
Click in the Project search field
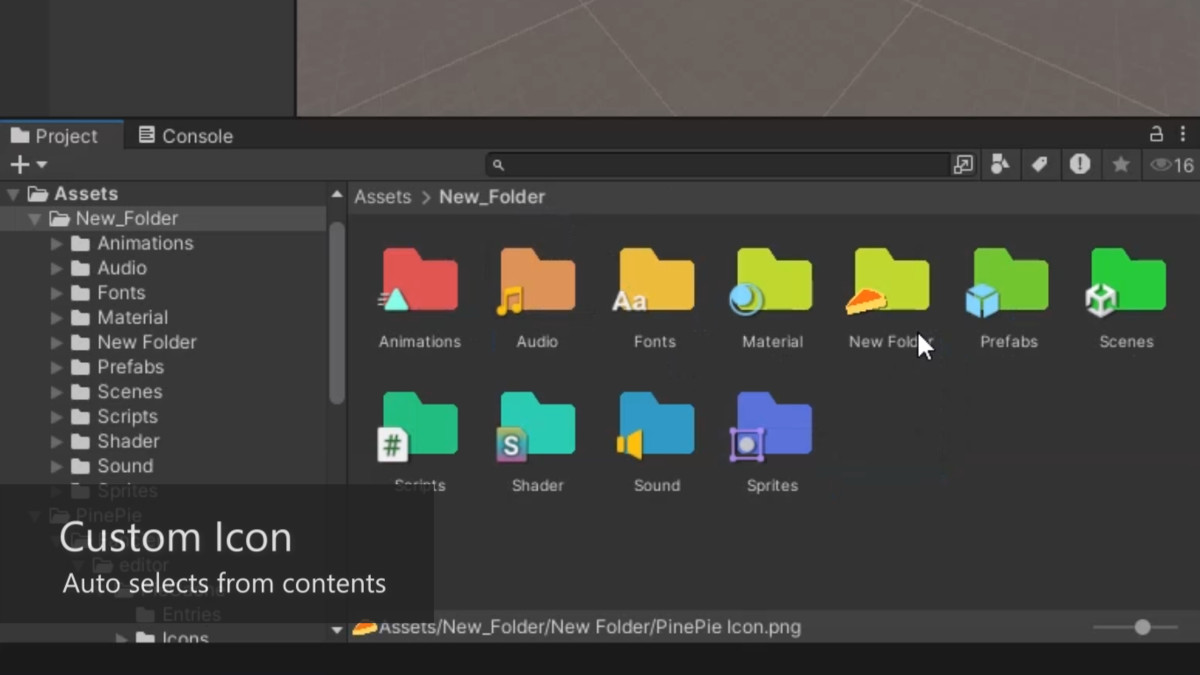(x=717, y=165)
